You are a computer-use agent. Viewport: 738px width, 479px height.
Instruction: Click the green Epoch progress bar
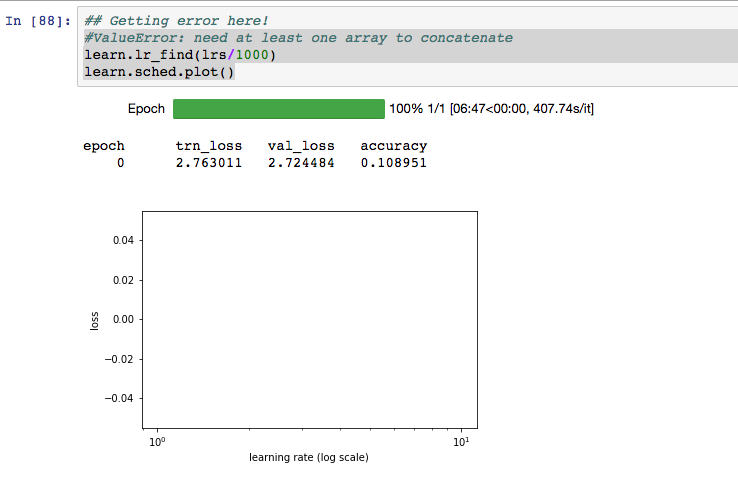278,108
